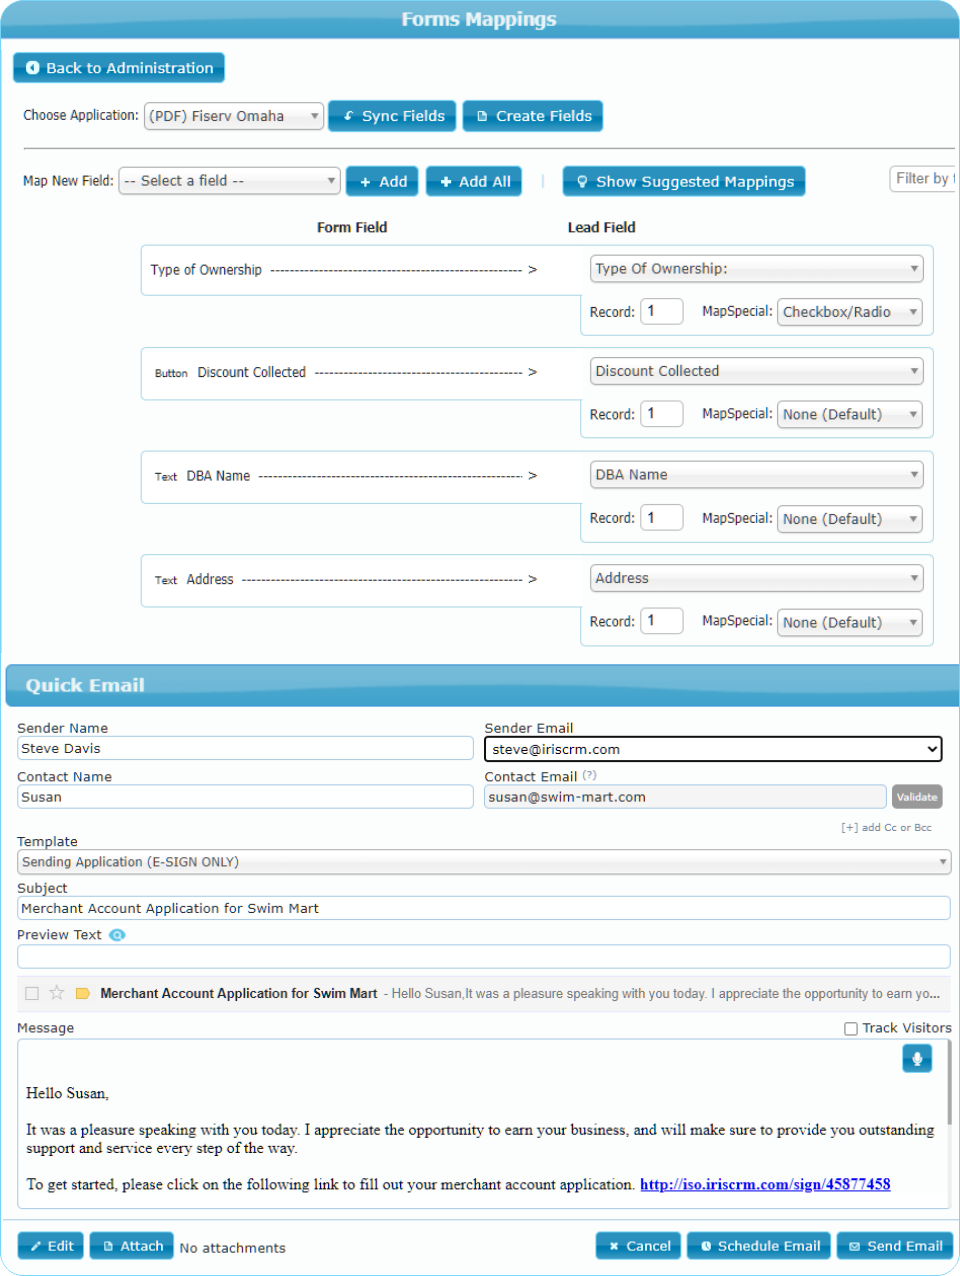Click the Validate email button

(917, 797)
